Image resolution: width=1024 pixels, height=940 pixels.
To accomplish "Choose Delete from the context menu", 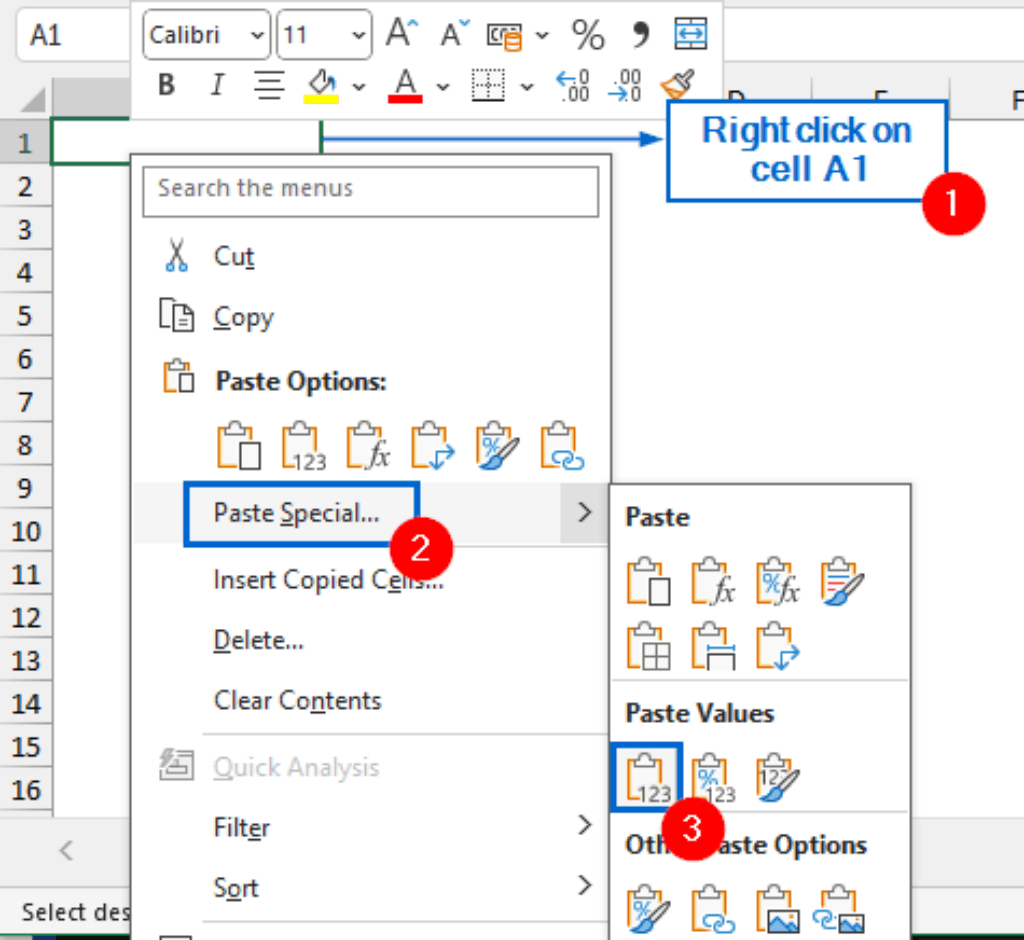I will (258, 640).
